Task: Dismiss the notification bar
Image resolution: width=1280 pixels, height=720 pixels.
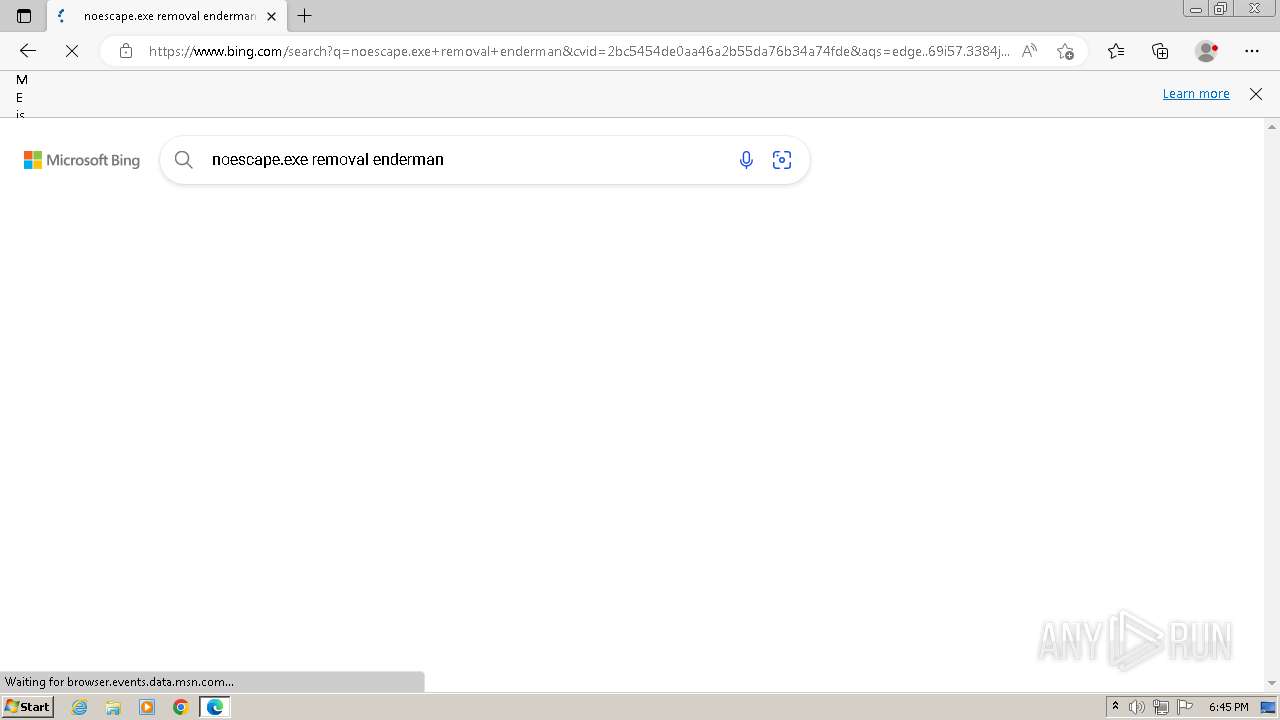Action: point(1256,94)
